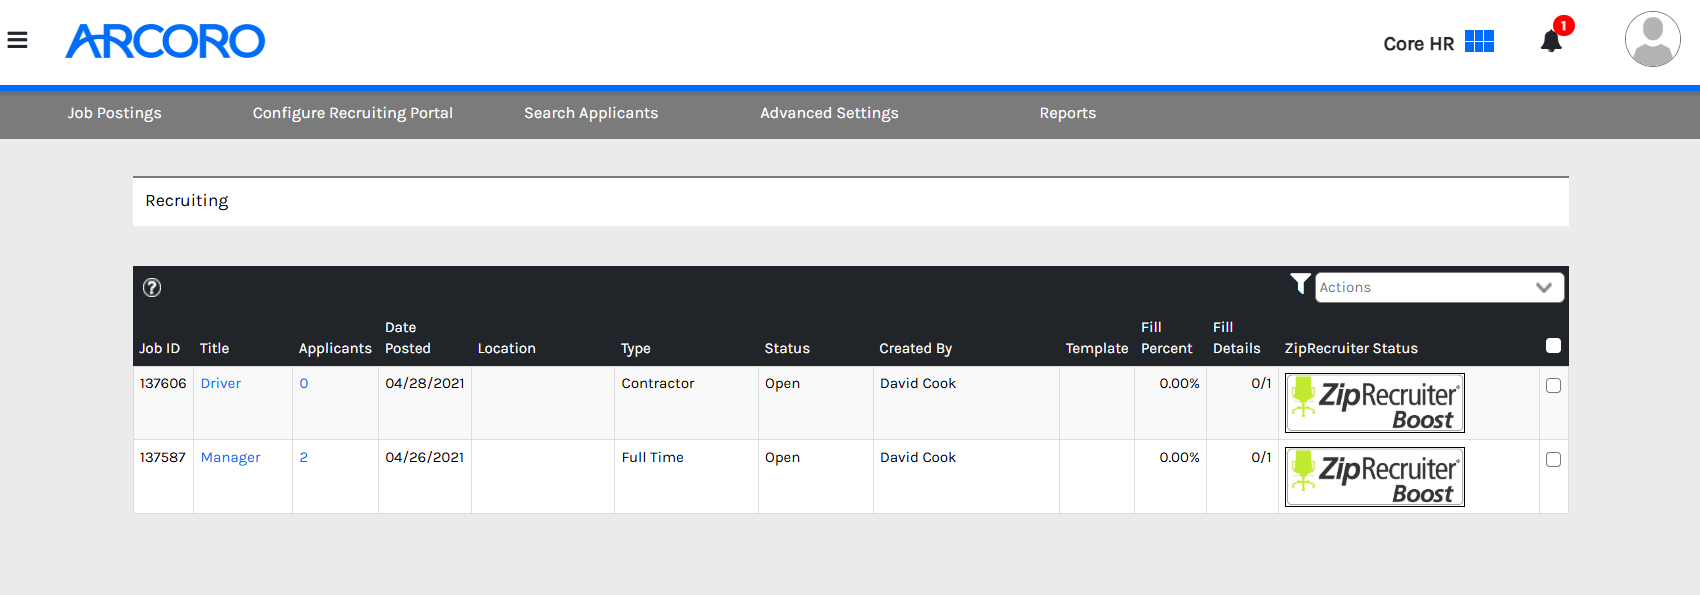Click the Core HR label
The height and width of the screenshot is (595, 1700).
coord(1418,44)
